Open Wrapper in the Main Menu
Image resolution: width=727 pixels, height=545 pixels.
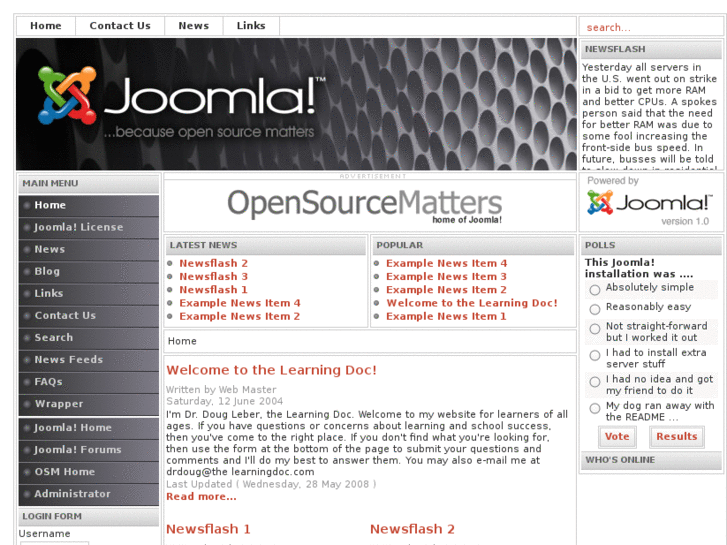point(89,404)
